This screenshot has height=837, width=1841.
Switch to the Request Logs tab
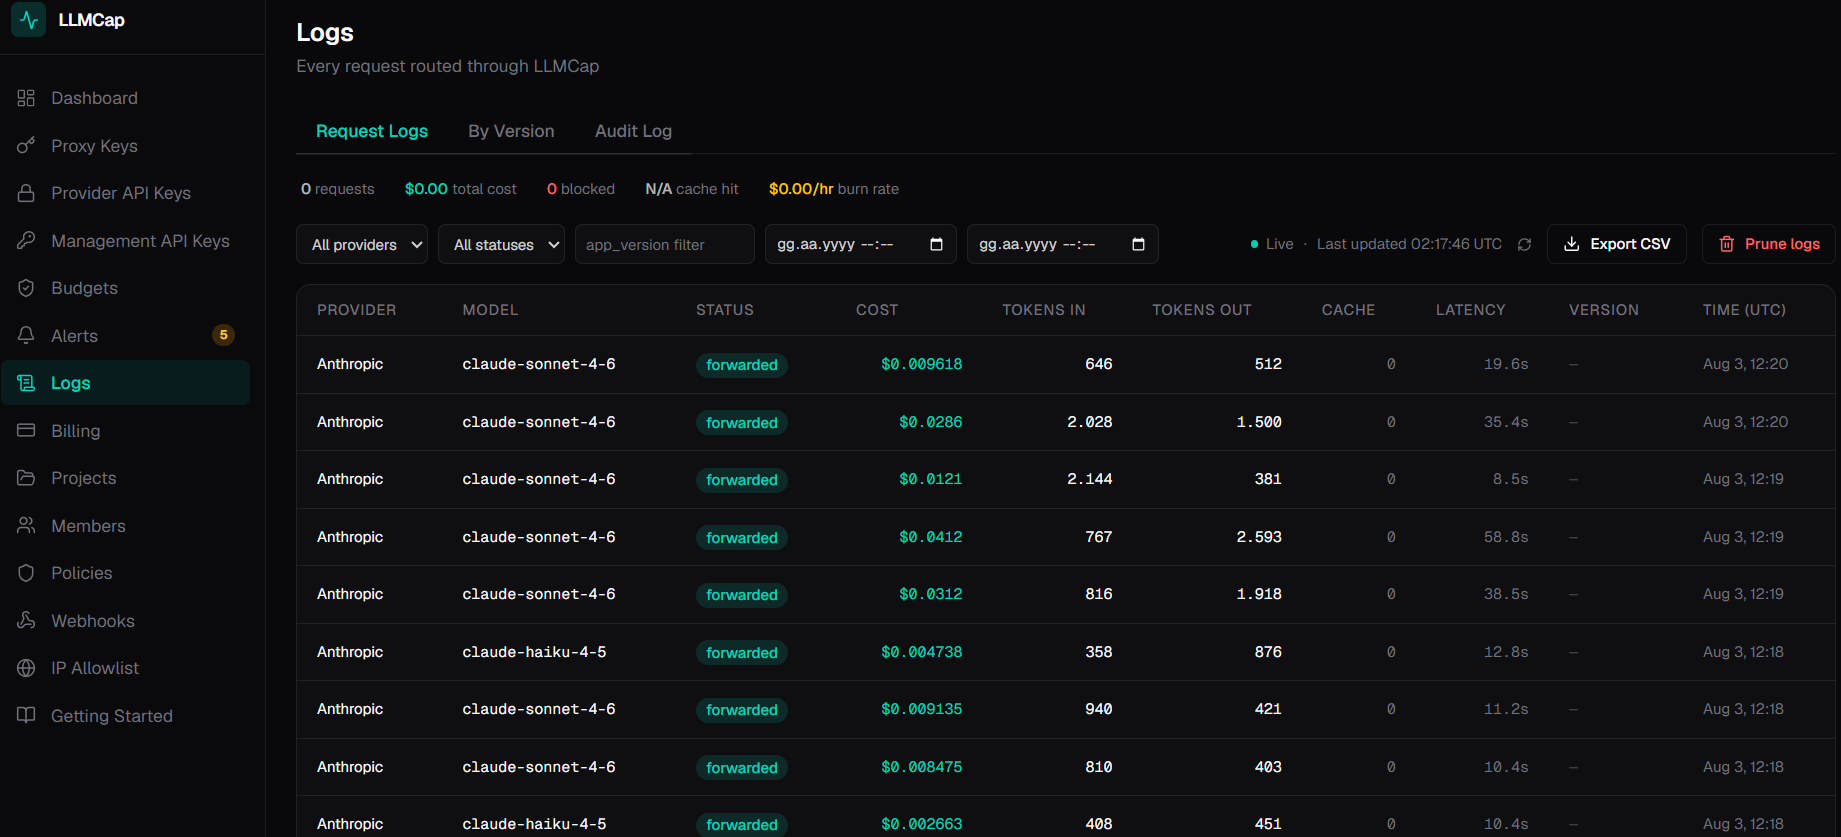[372, 131]
